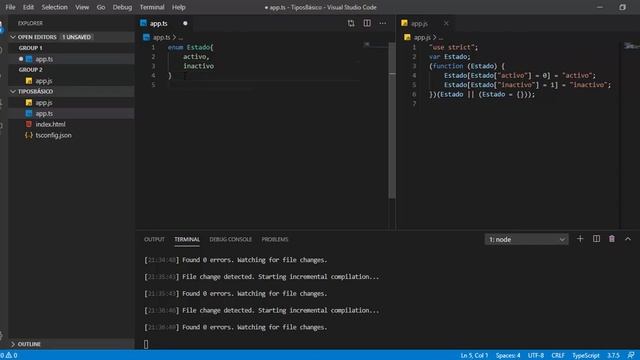640x360 pixels.
Task: Open the Edit menu
Action: click(x=28, y=7)
